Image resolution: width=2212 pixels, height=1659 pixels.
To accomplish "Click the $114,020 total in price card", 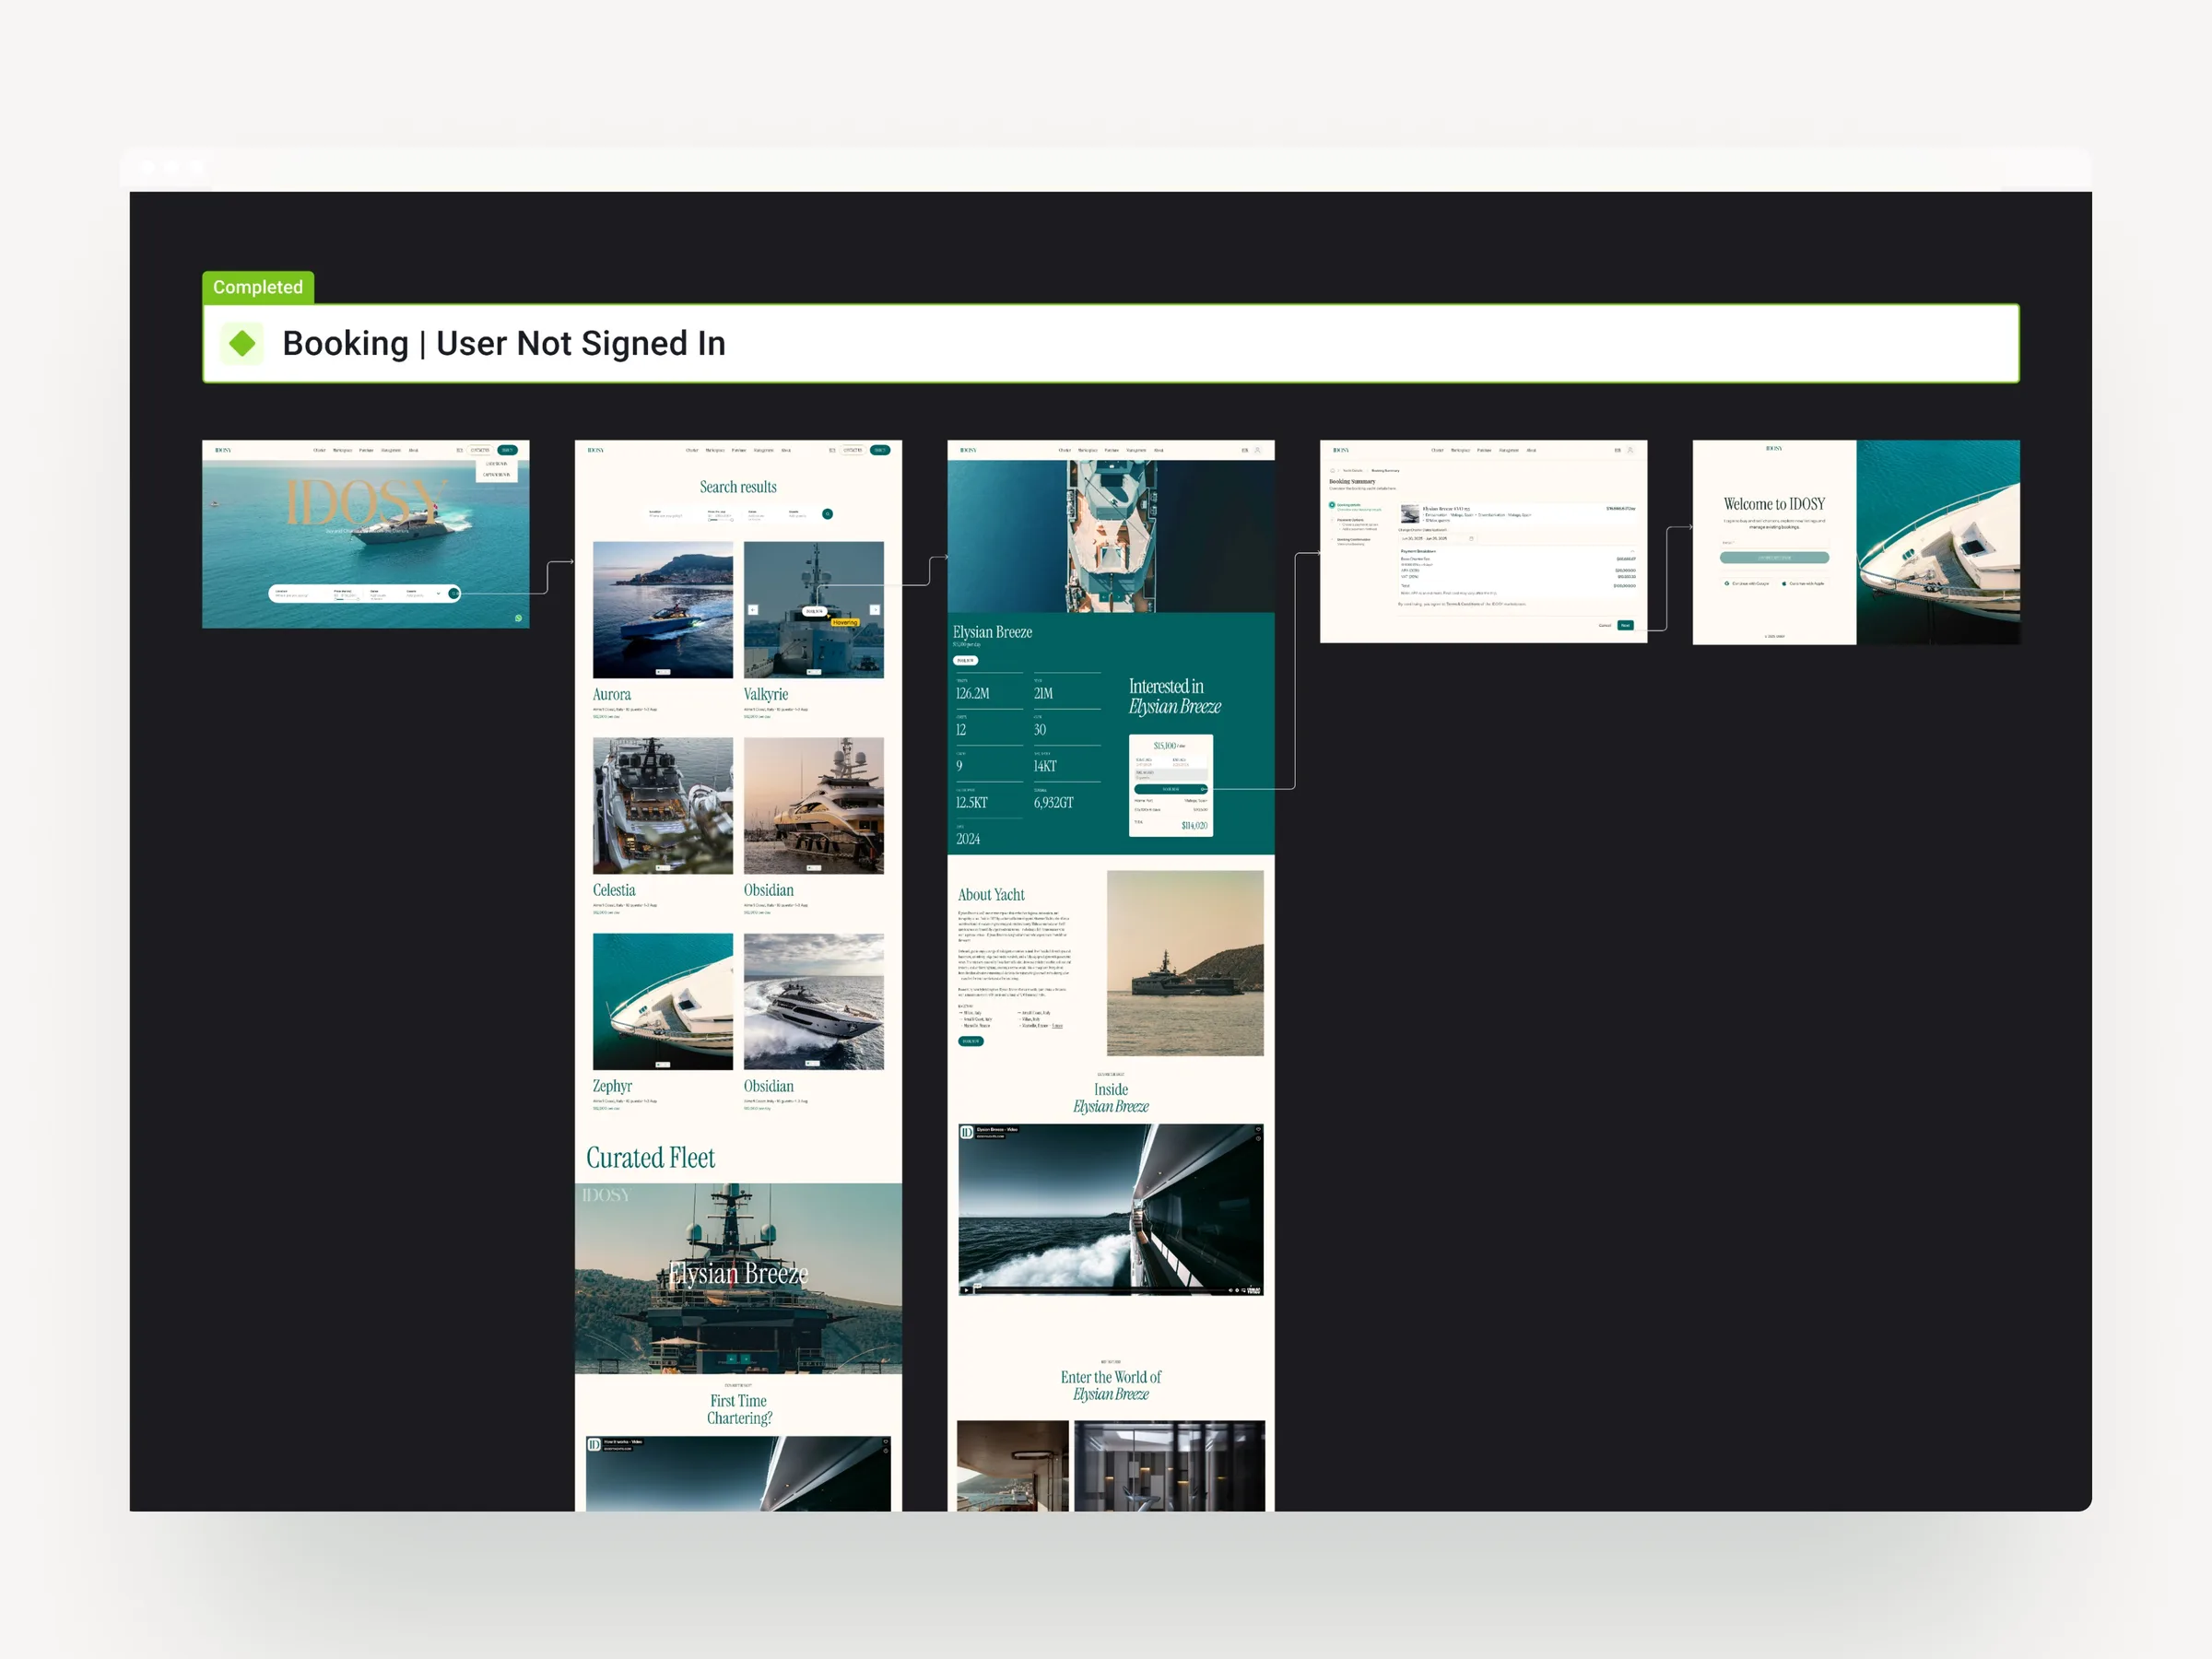I will click(1195, 826).
